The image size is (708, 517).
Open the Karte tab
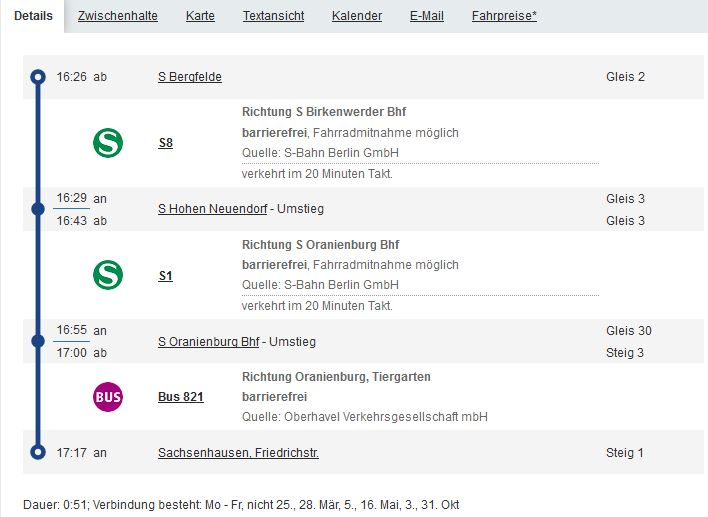pyautogui.click(x=200, y=16)
